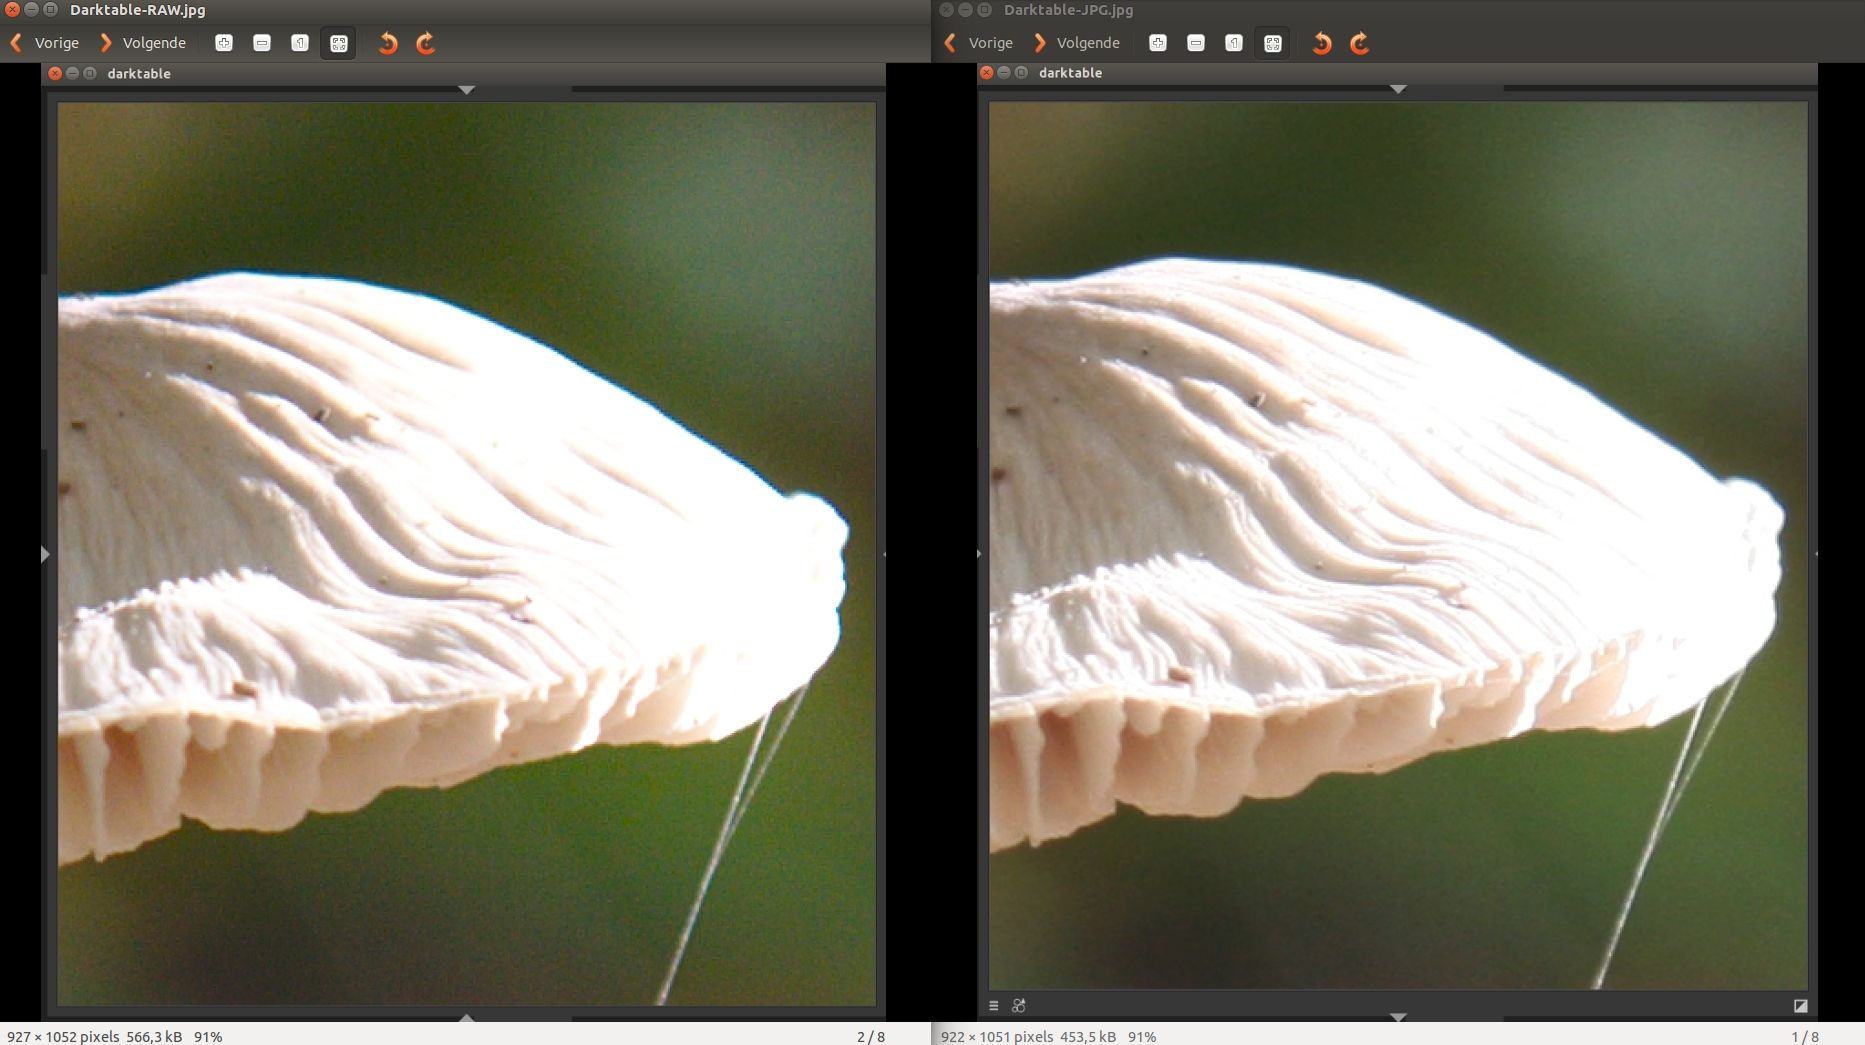Toggle best-fit zoom in the Darktable-RAW.jpg viewer

[x=338, y=43]
